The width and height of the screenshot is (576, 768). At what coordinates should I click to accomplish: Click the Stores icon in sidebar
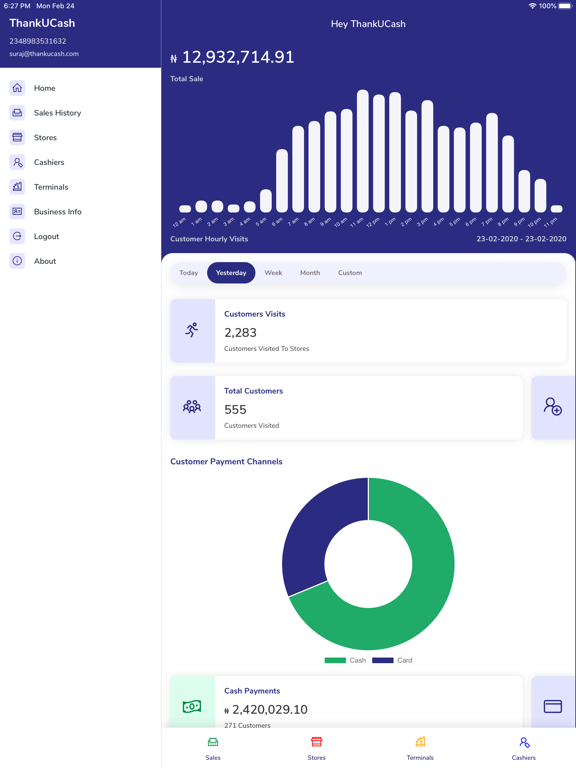[17, 137]
